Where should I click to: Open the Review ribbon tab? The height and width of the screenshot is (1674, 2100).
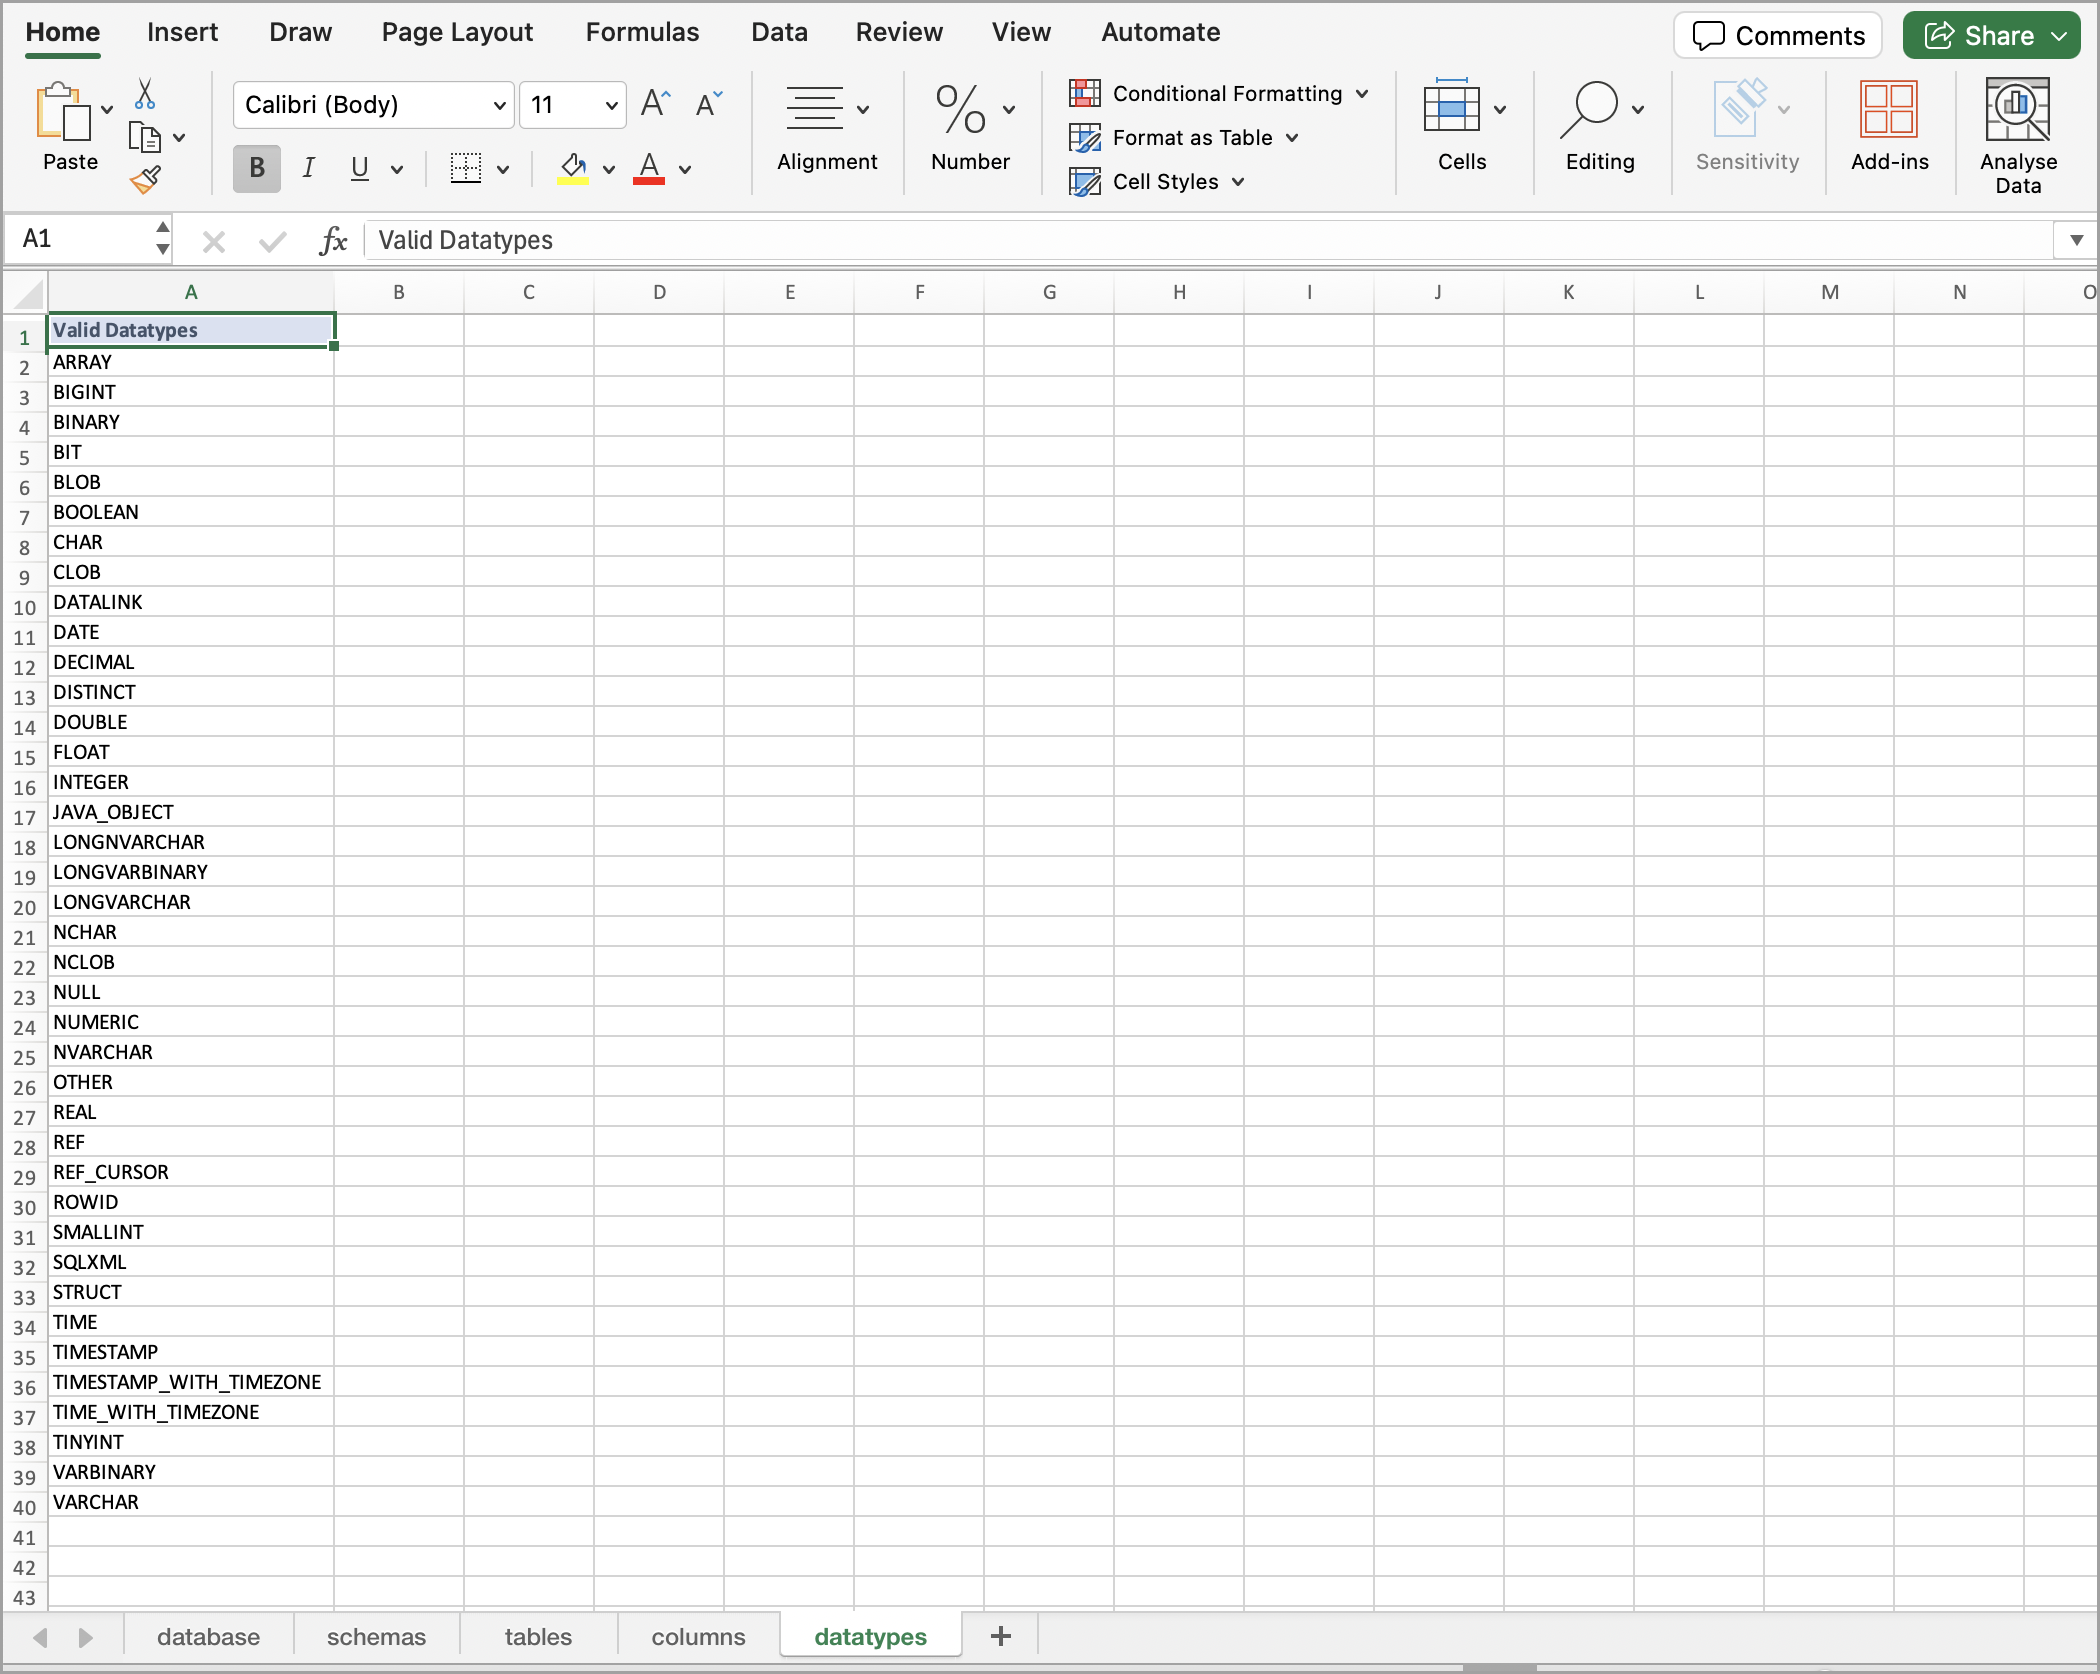pyautogui.click(x=898, y=33)
